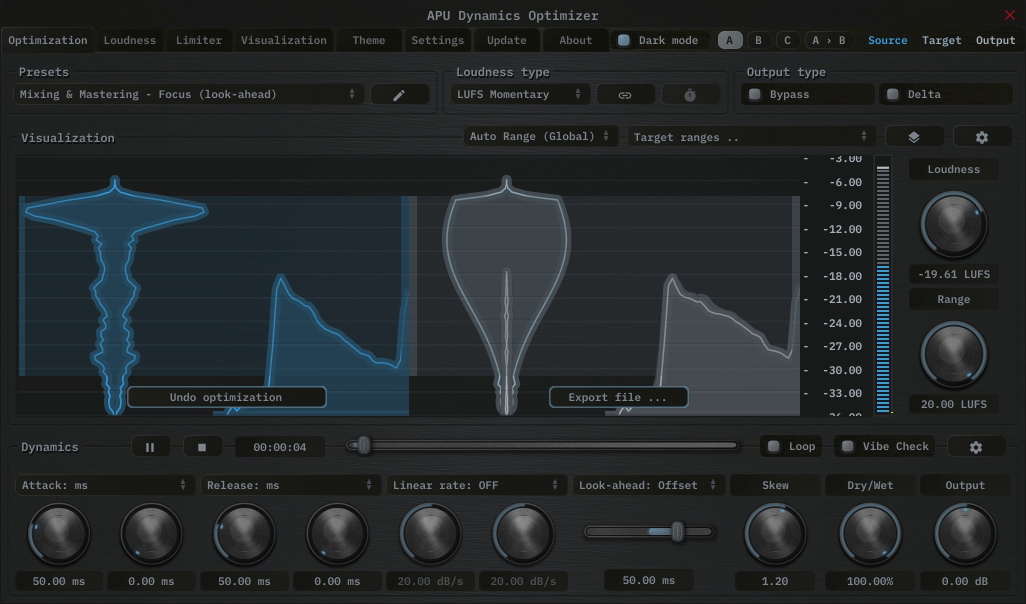Viewport: 1026px width, 604px height.
Task: Click the Export file button
Action: (x=618, y=397)
